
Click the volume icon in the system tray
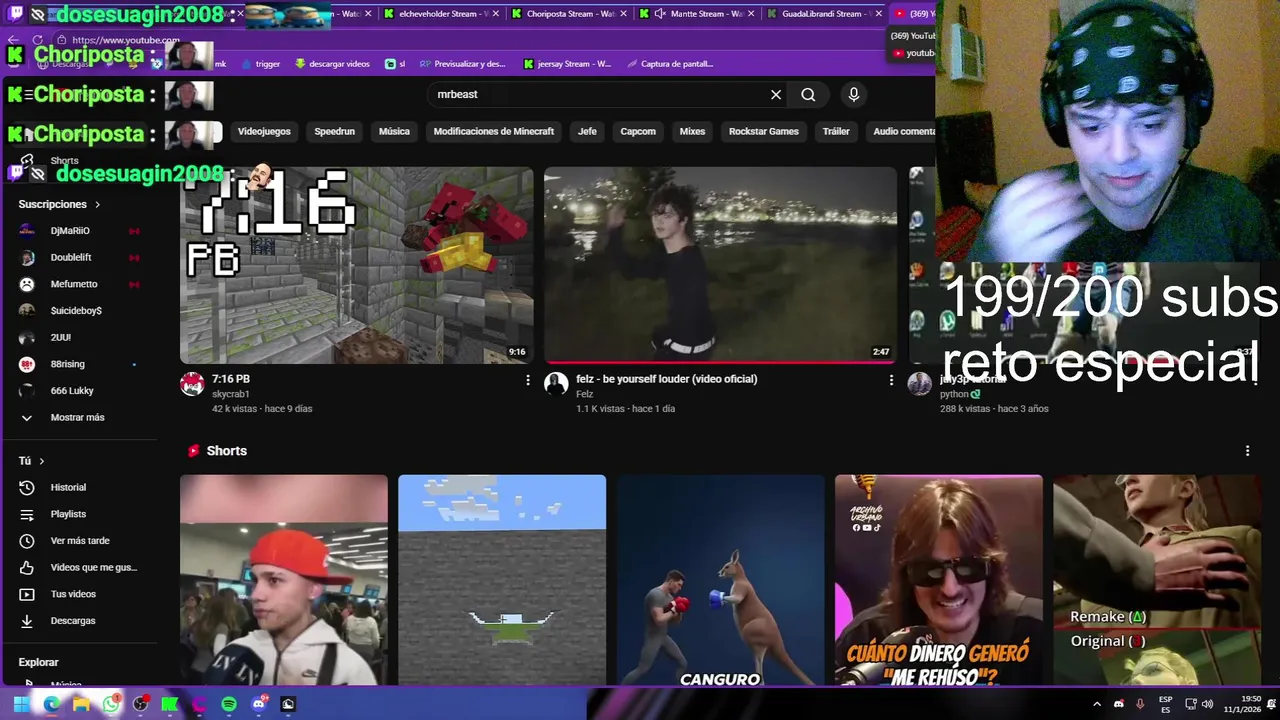click(1207, 704)
